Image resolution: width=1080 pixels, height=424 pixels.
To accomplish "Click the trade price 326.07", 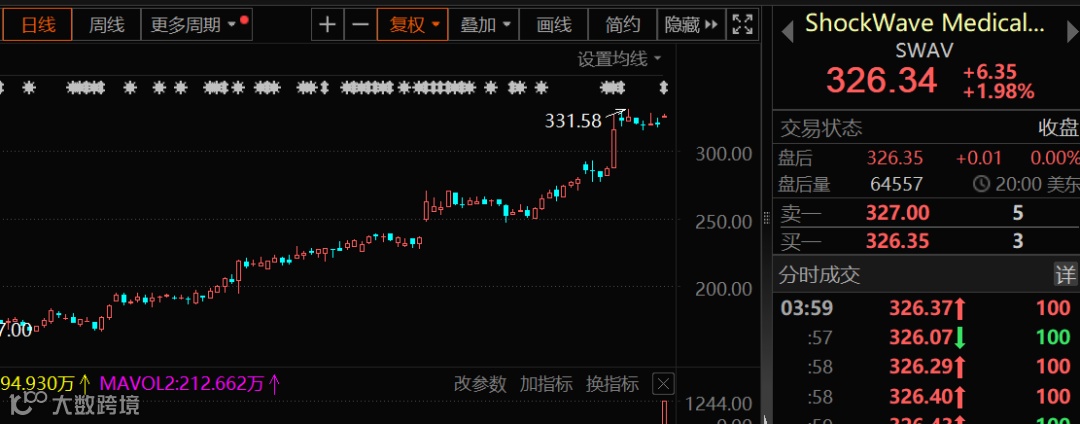I will [x=922, y=337].
